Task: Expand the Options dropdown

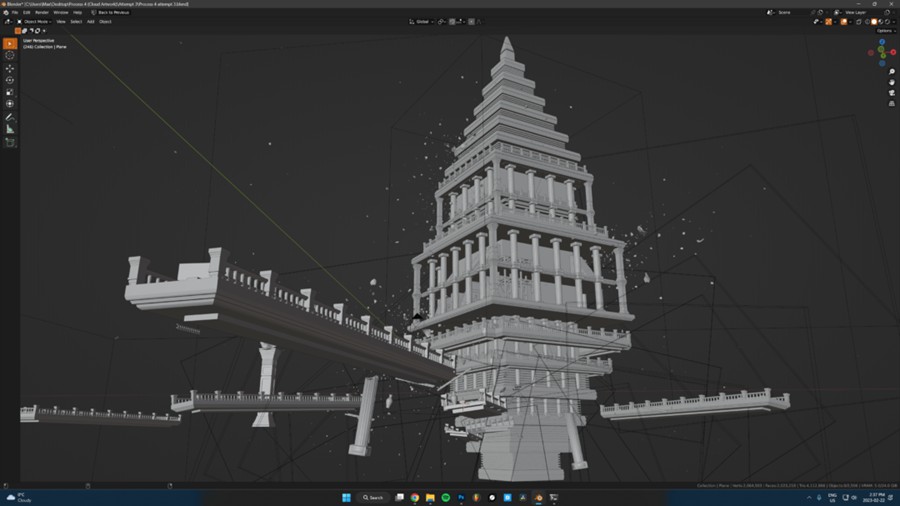Action: pos(885,31)
